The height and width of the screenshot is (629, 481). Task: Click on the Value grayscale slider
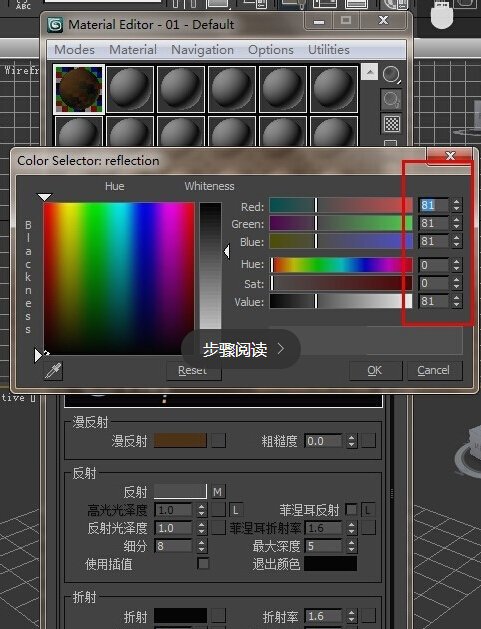[x=341, y=301]
